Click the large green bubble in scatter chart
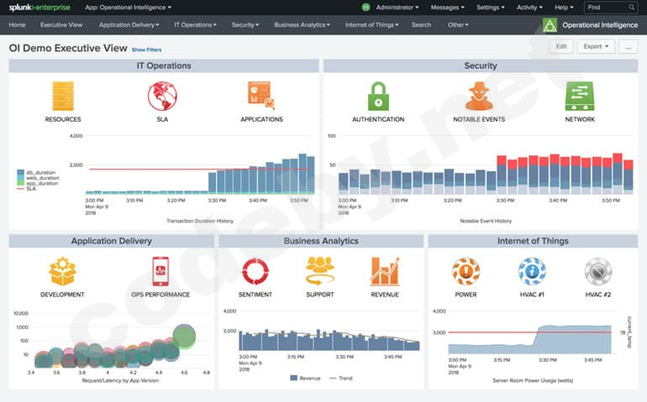 184,337
